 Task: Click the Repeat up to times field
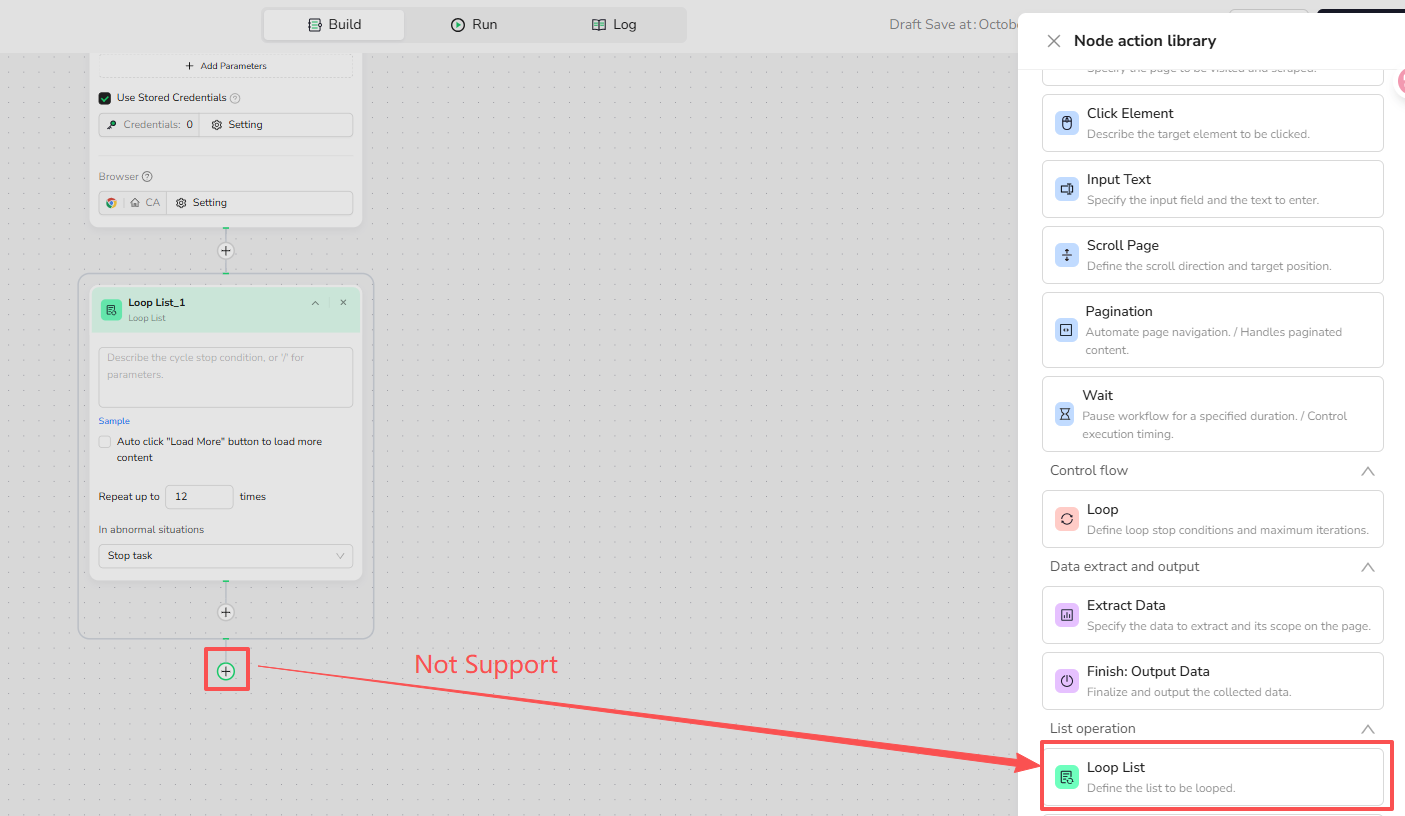click(199, 497)
